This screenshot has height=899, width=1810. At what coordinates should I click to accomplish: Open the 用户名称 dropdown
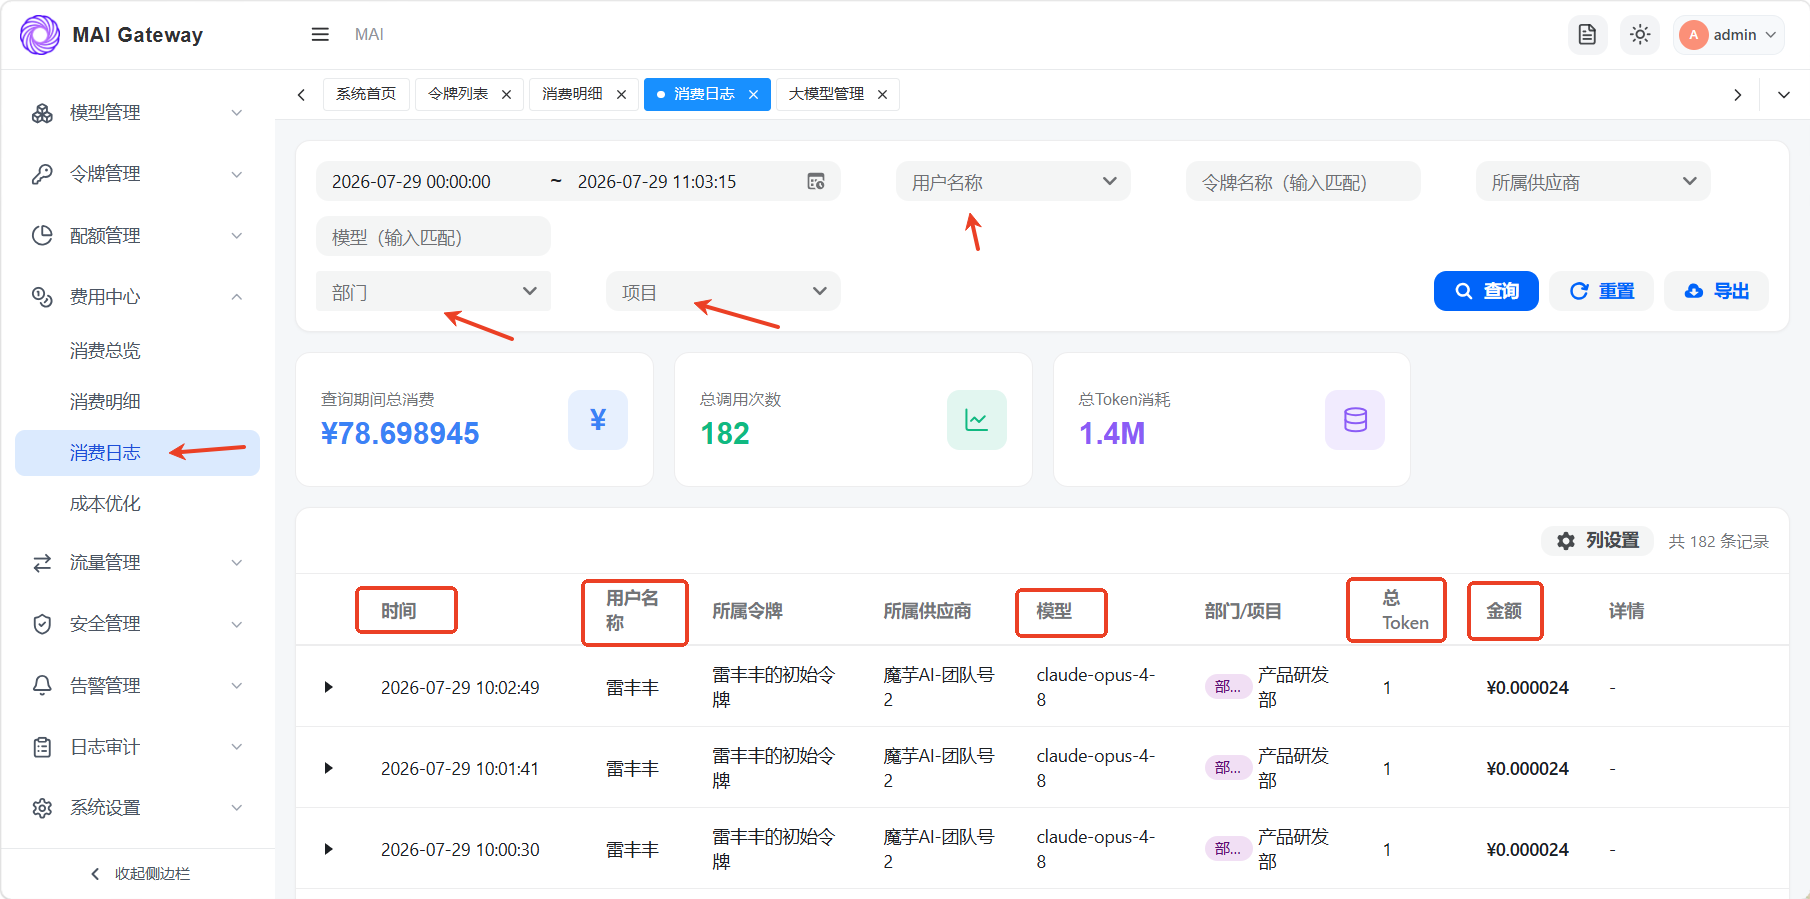[1013, 181]
